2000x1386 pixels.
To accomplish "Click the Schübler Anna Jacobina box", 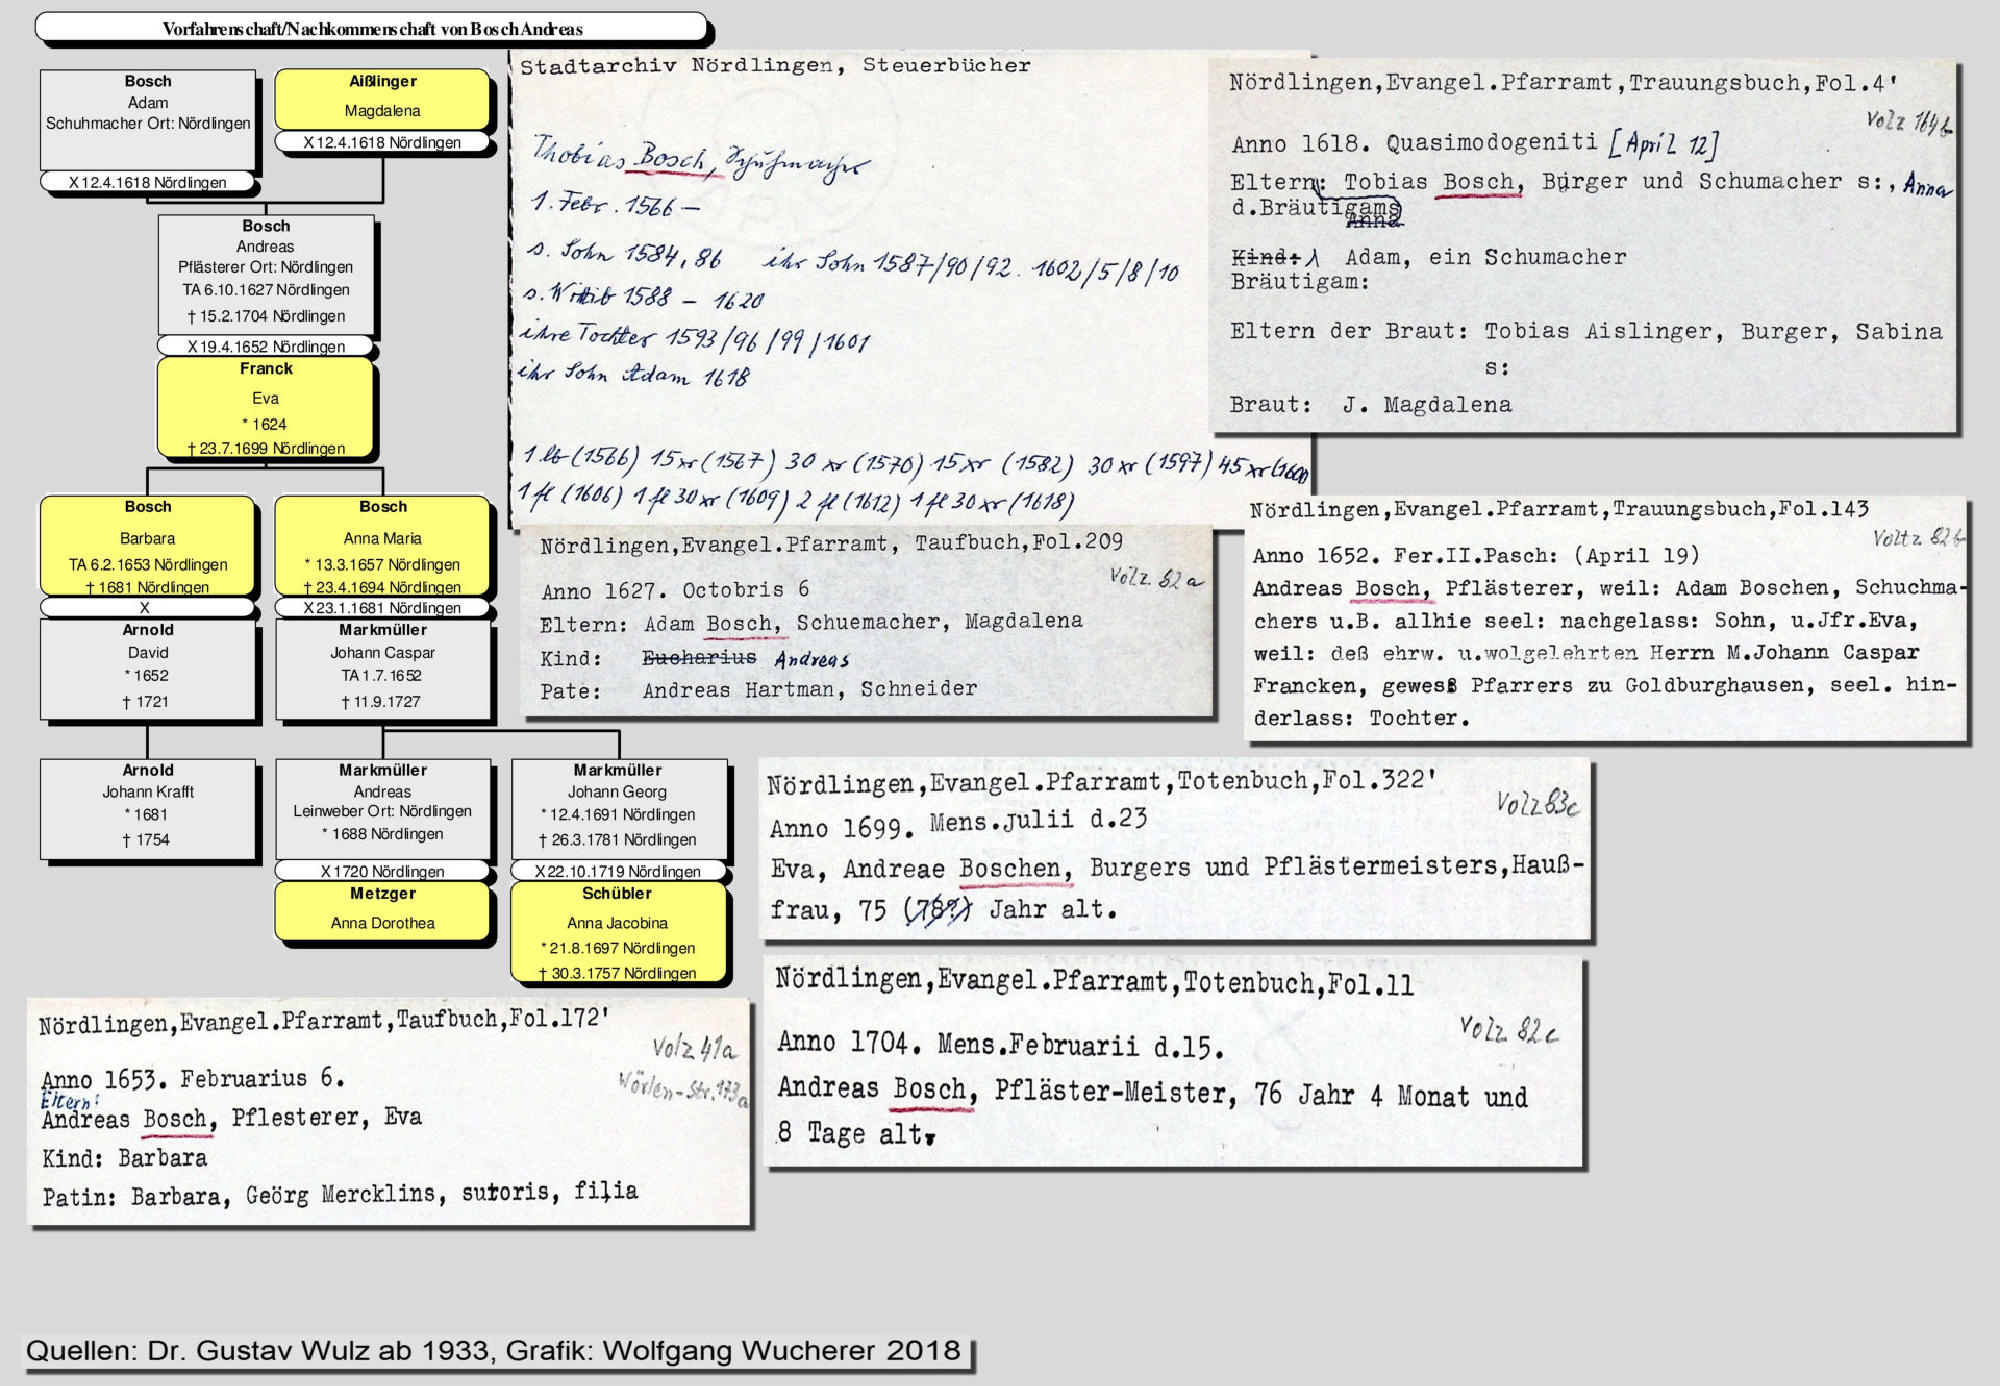I will coord(618,931).
